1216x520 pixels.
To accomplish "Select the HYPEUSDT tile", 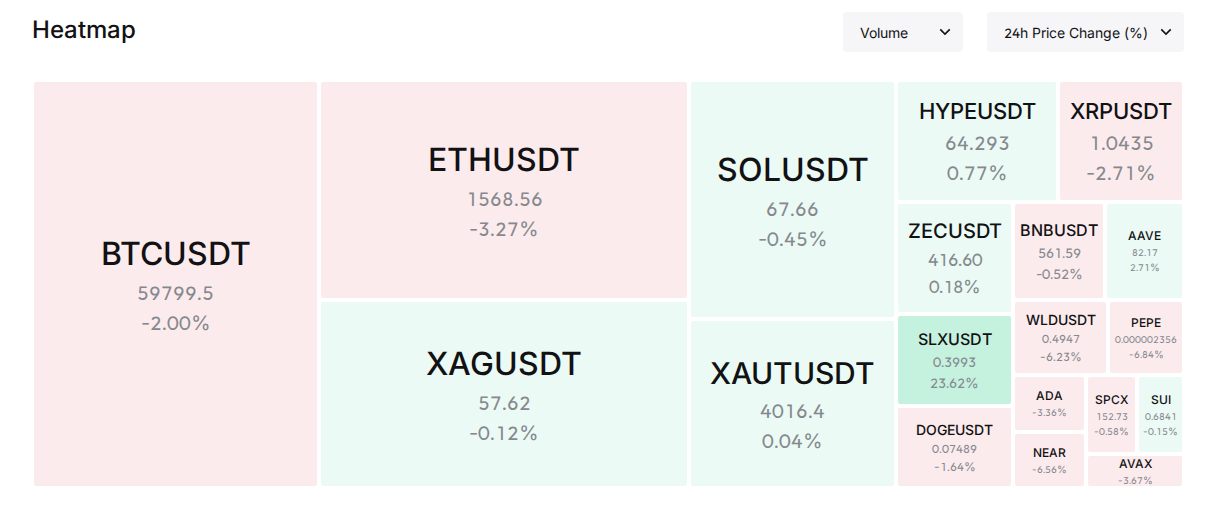I will [977, 141].
